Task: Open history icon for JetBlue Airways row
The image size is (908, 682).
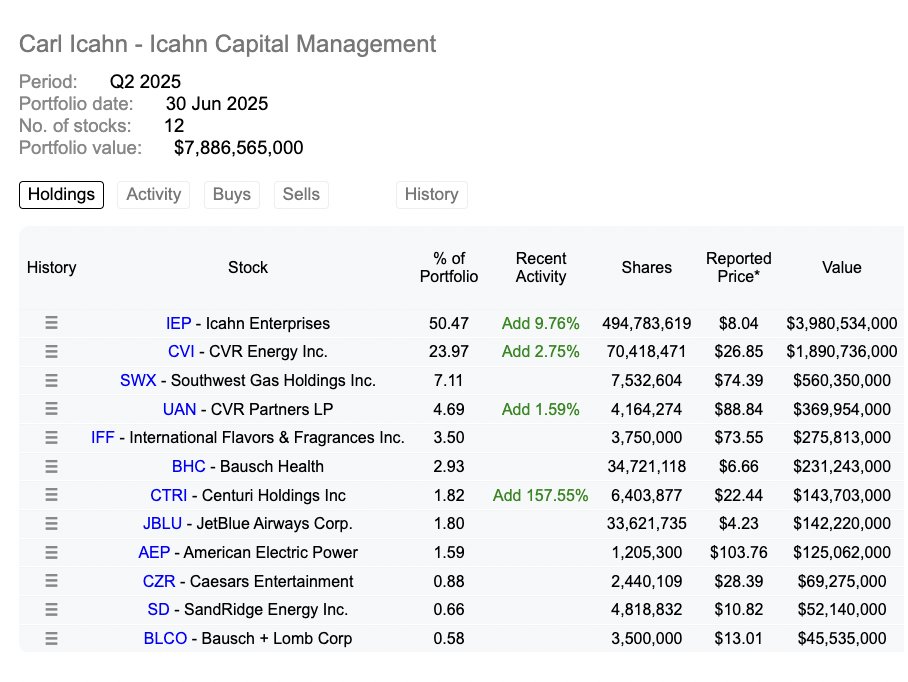Action: (52, 523)
